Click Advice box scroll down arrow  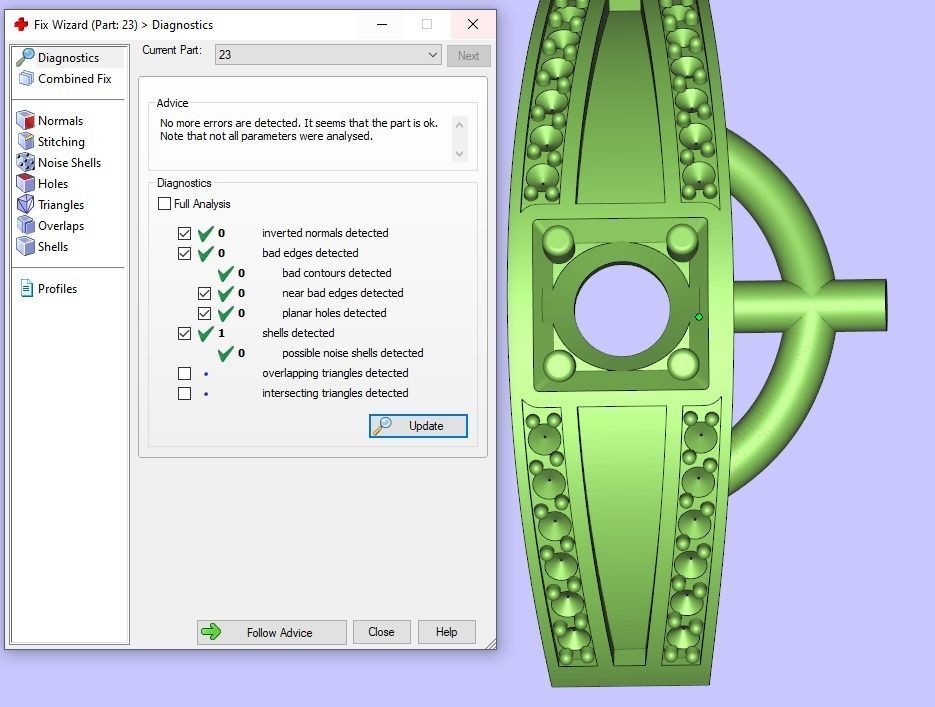click(459, 154)
